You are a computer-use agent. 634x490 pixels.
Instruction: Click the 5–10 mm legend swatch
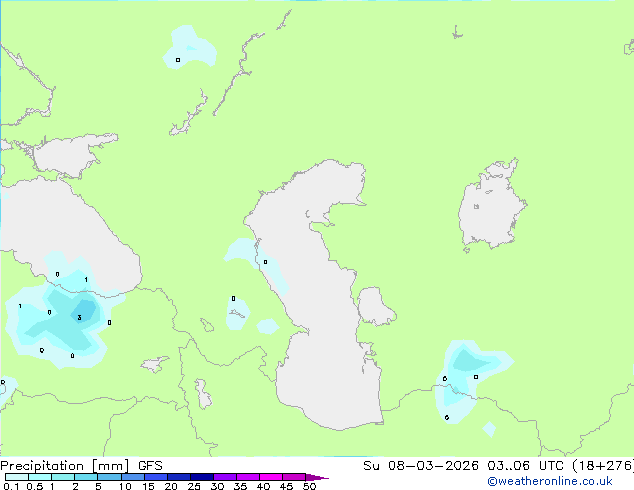pyautogui.click(x=109, y=477)
